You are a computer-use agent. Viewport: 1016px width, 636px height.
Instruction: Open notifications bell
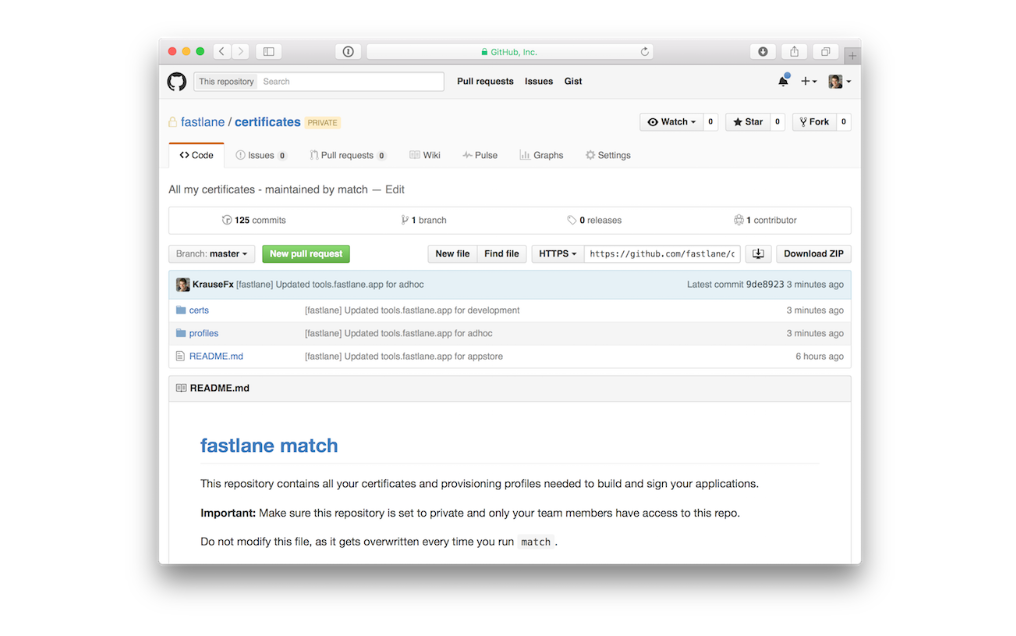(x=783, y=81)
